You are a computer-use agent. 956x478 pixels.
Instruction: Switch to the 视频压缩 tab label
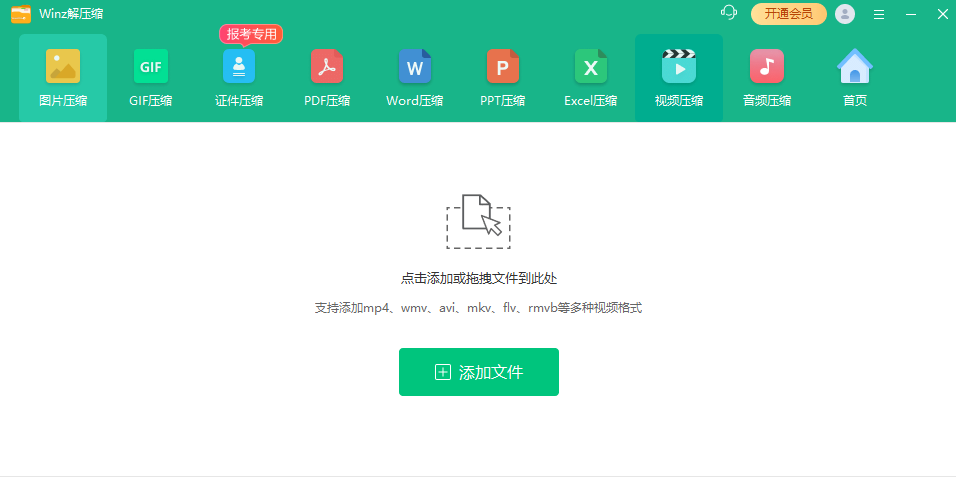coord(679,101)
